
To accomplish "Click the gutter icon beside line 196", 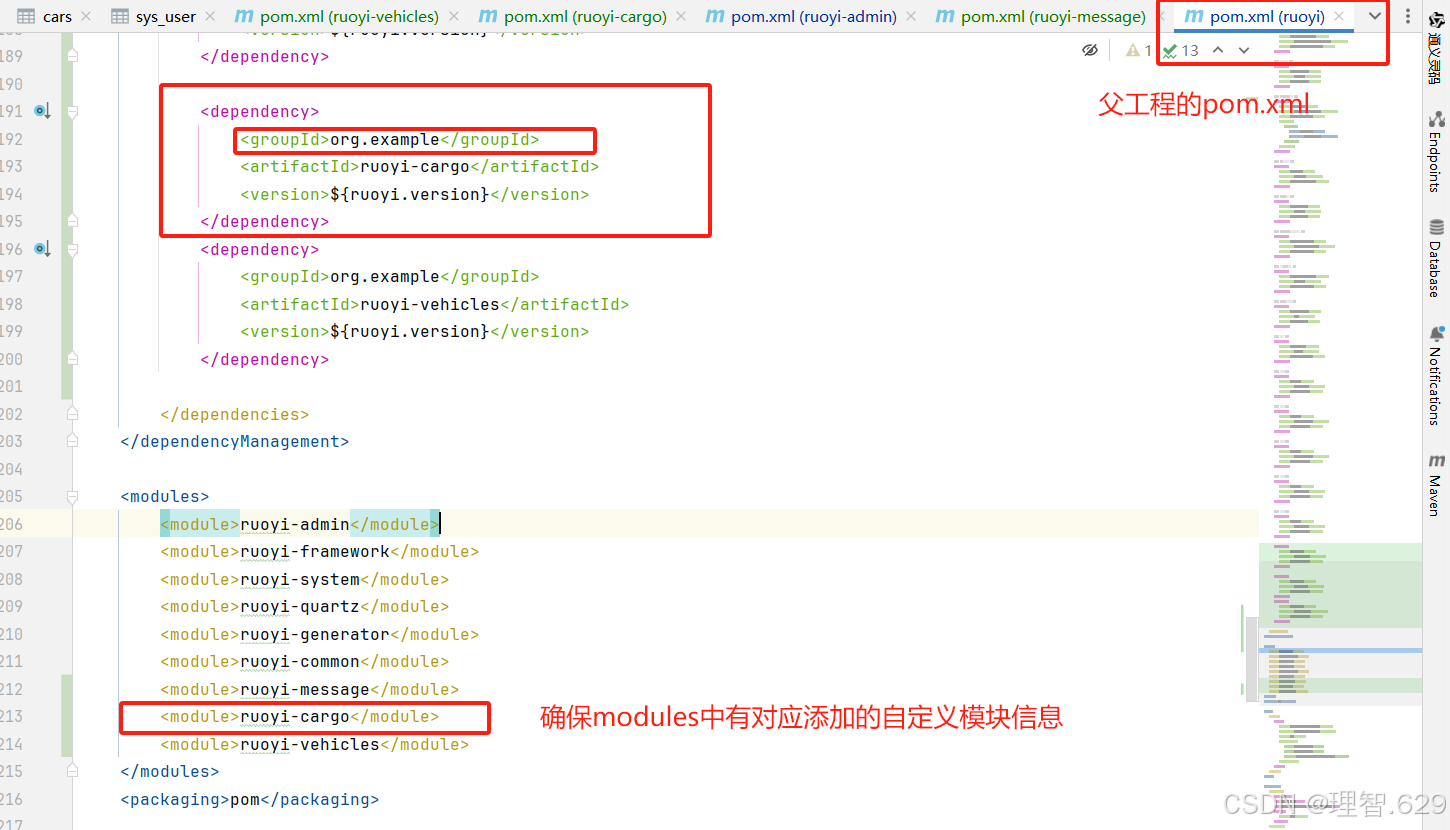I will pos(41,249).
